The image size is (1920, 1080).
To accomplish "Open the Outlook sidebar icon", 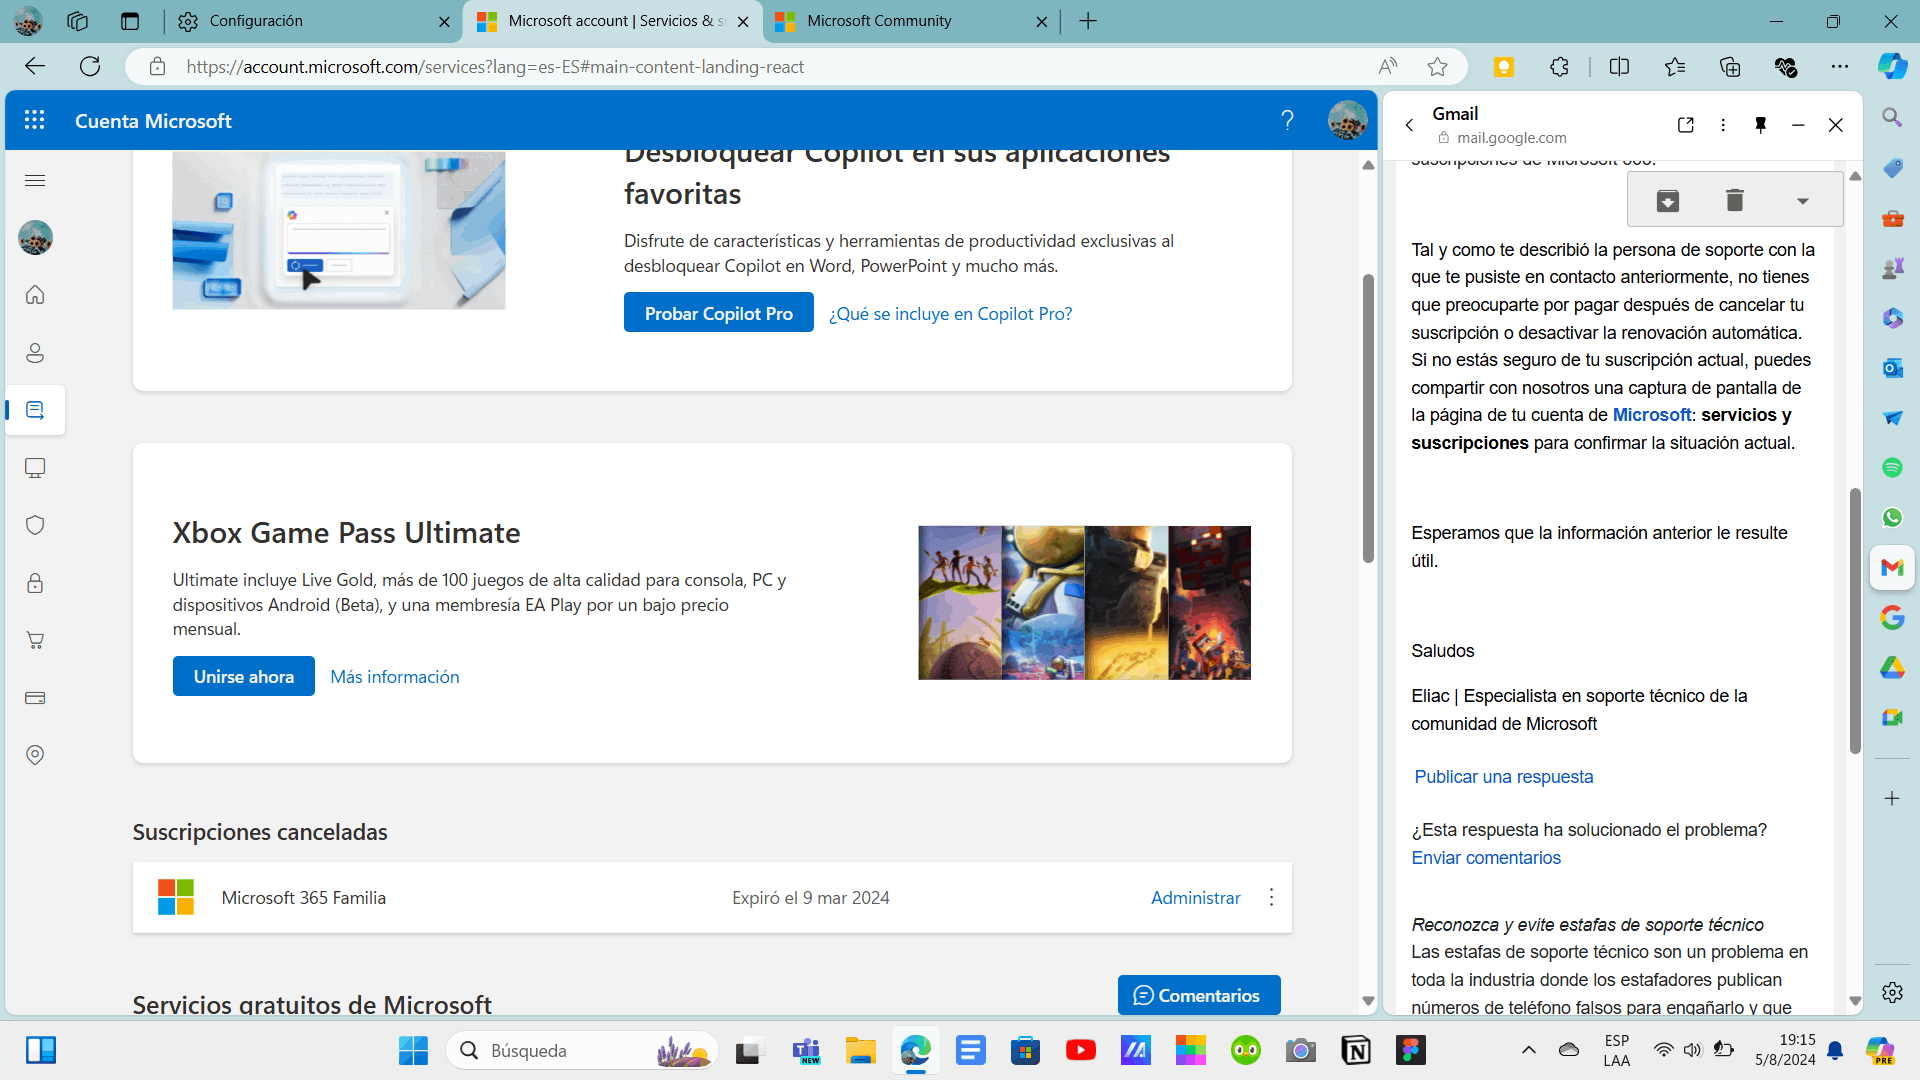I will tap(1892, 368).
